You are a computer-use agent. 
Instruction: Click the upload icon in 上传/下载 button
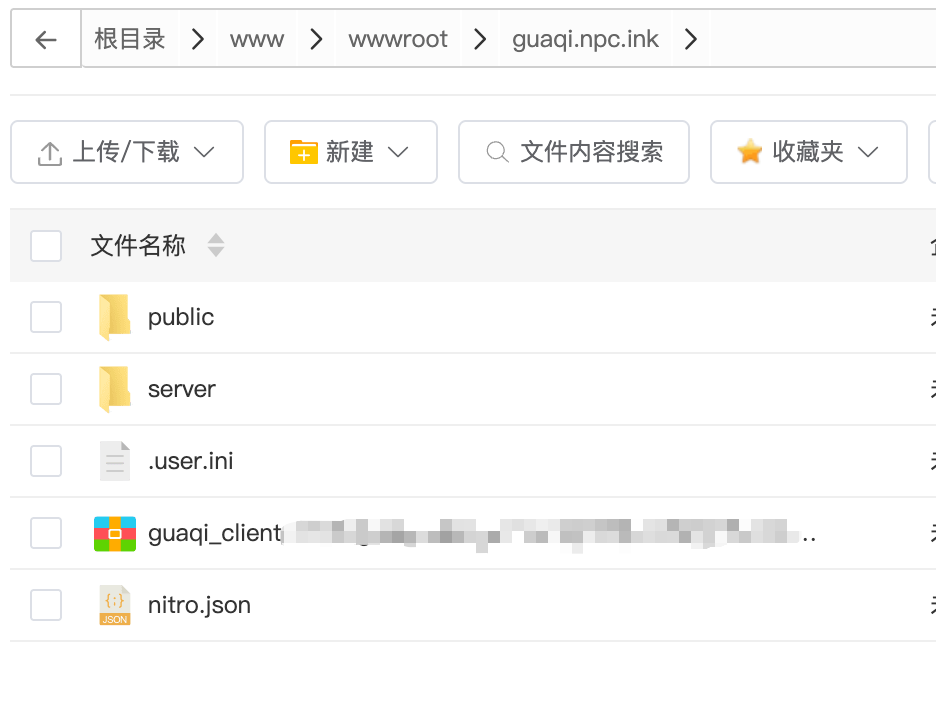tap(50, 153)
